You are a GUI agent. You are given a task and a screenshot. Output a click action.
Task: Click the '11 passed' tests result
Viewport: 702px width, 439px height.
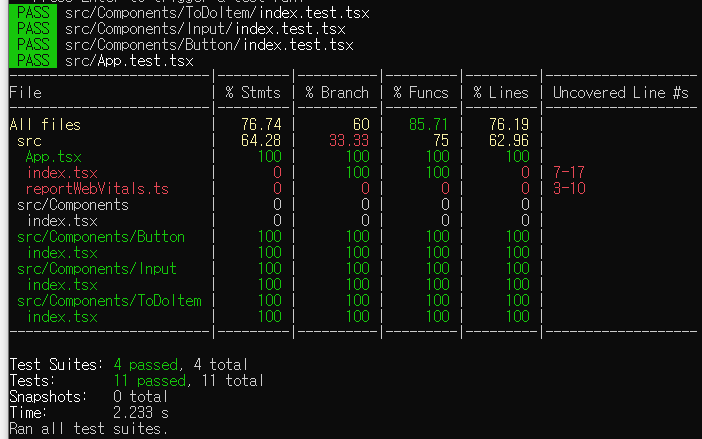tap(150, 380)
